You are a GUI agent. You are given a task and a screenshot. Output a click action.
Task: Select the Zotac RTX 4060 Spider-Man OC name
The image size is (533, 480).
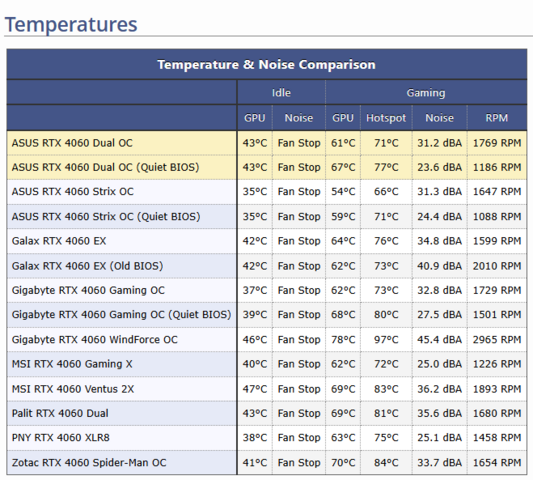point(89,463)
